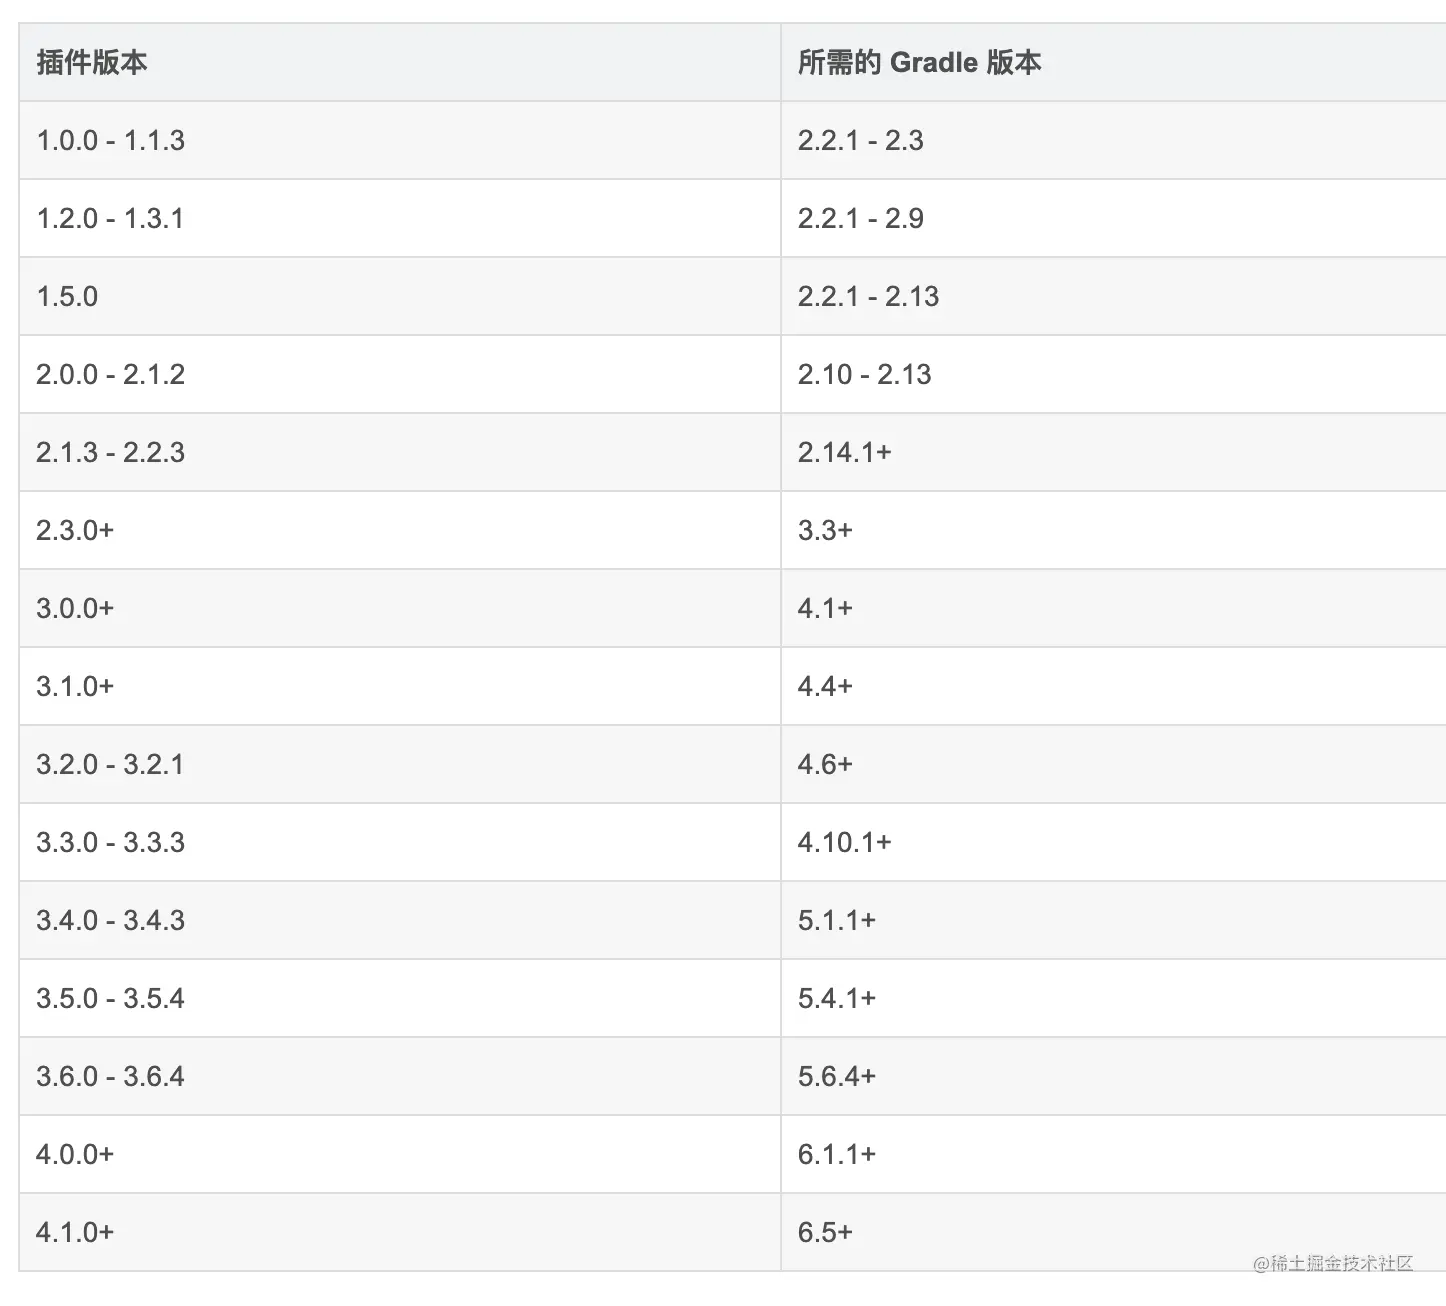Select the plugin cell 3.4.0 - 3.4.3
Viewport: 1446px width, 1306px height.
[110, 921]
